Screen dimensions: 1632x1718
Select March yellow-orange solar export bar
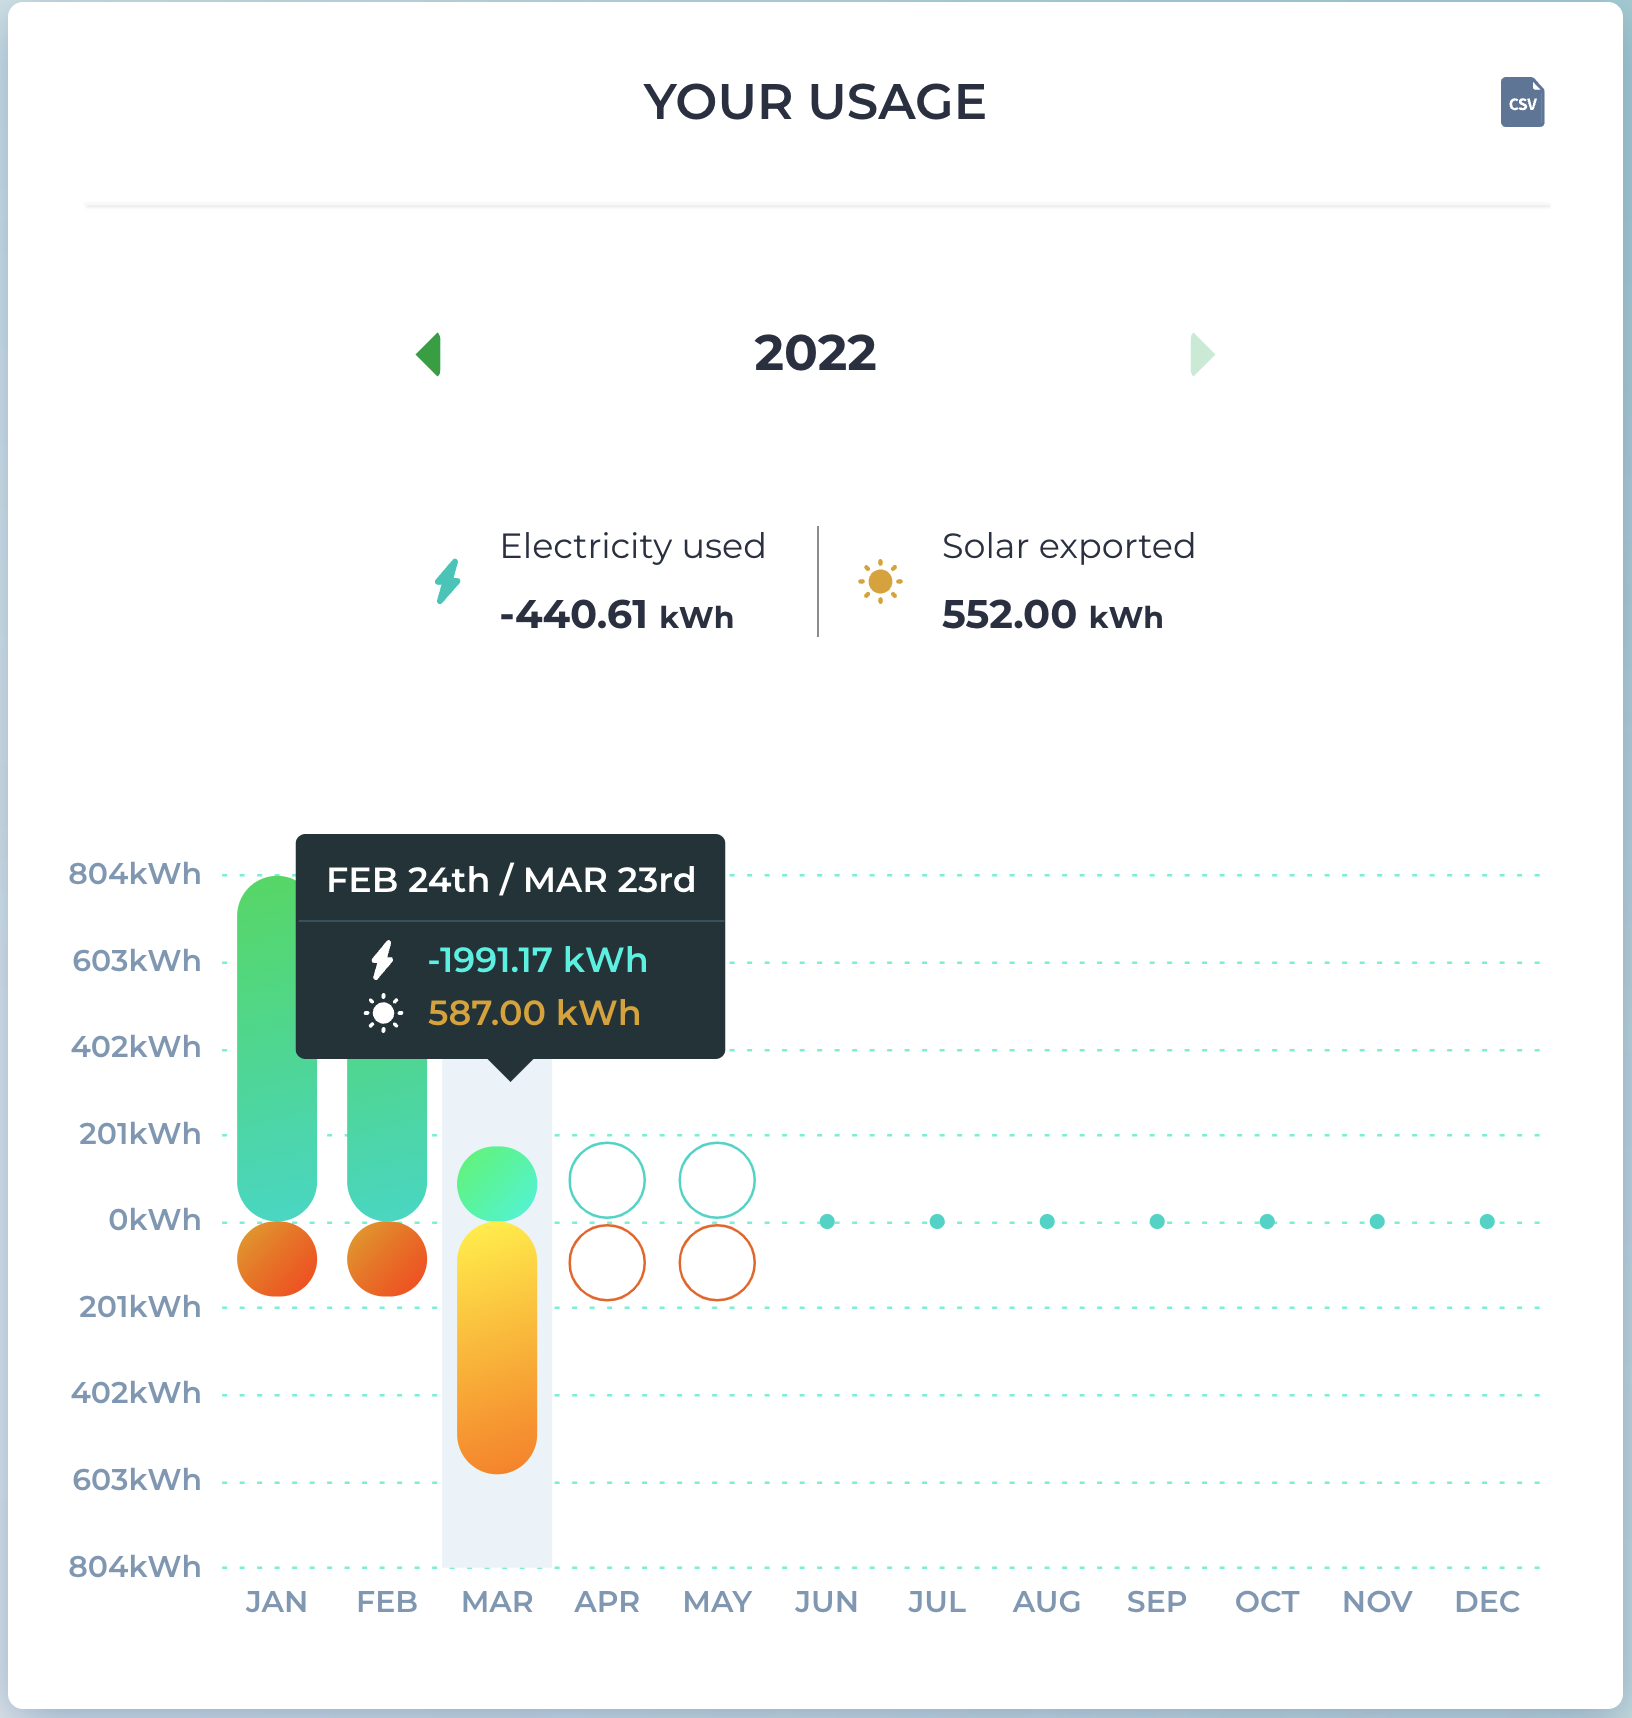(497, 1348)
